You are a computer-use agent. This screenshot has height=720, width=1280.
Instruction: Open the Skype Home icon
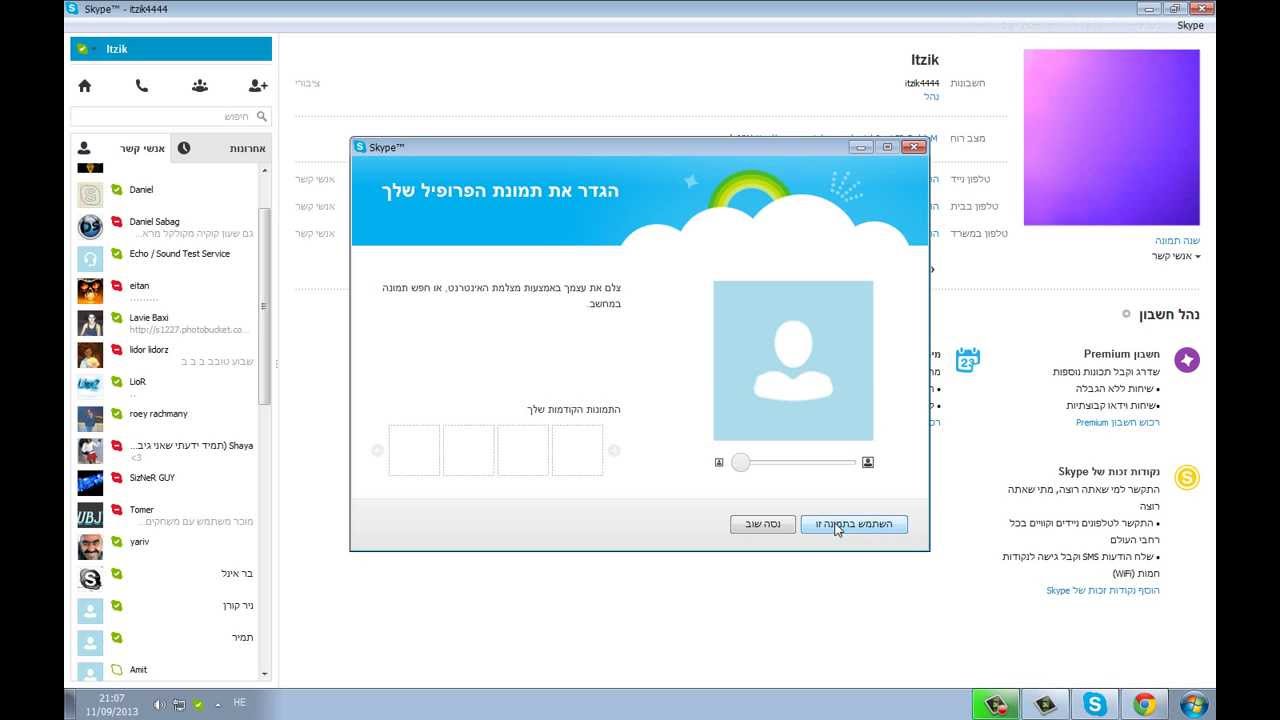[85, 86]
